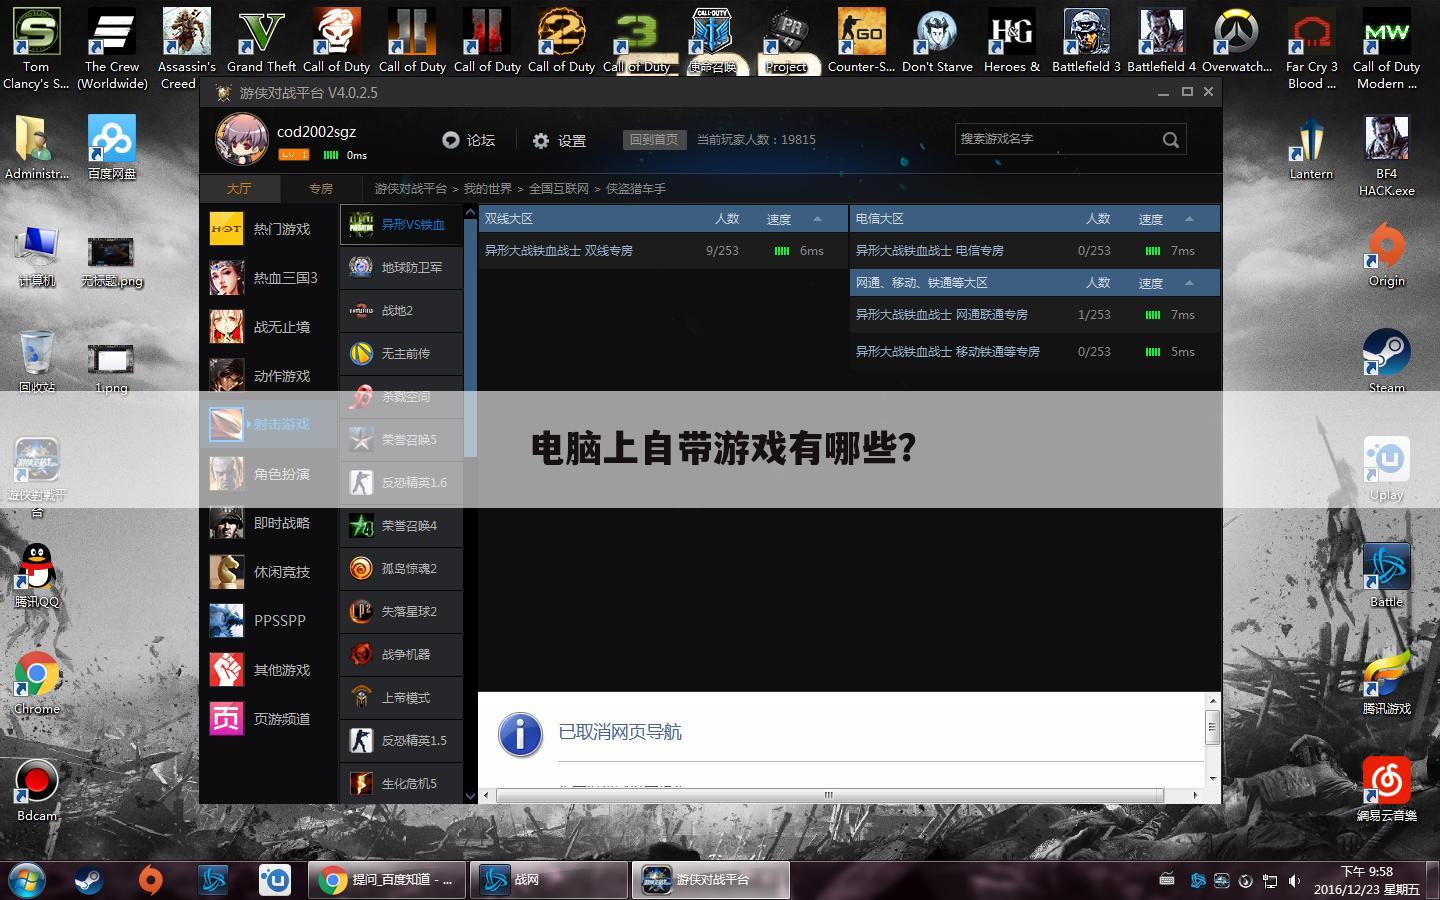This screenshot has width=1440, height=900.
Task: Click the search magnifier in the platform window
Action: point(1170,140)
